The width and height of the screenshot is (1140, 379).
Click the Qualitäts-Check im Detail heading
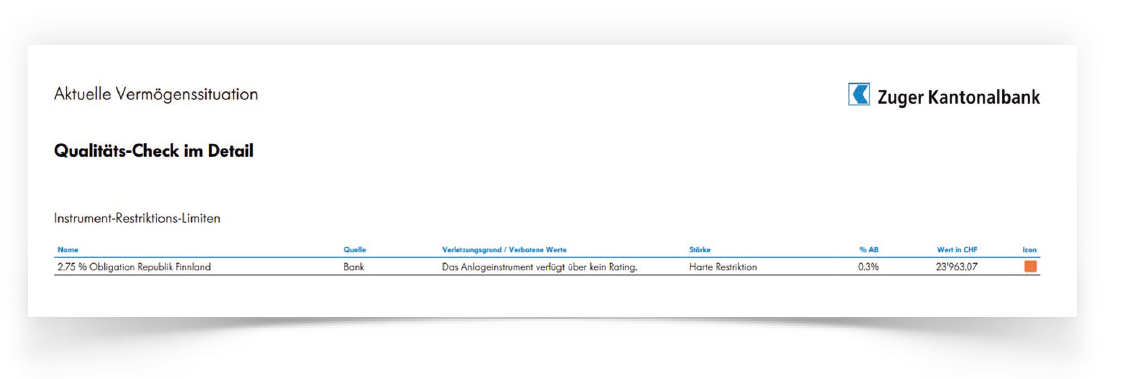153,152
